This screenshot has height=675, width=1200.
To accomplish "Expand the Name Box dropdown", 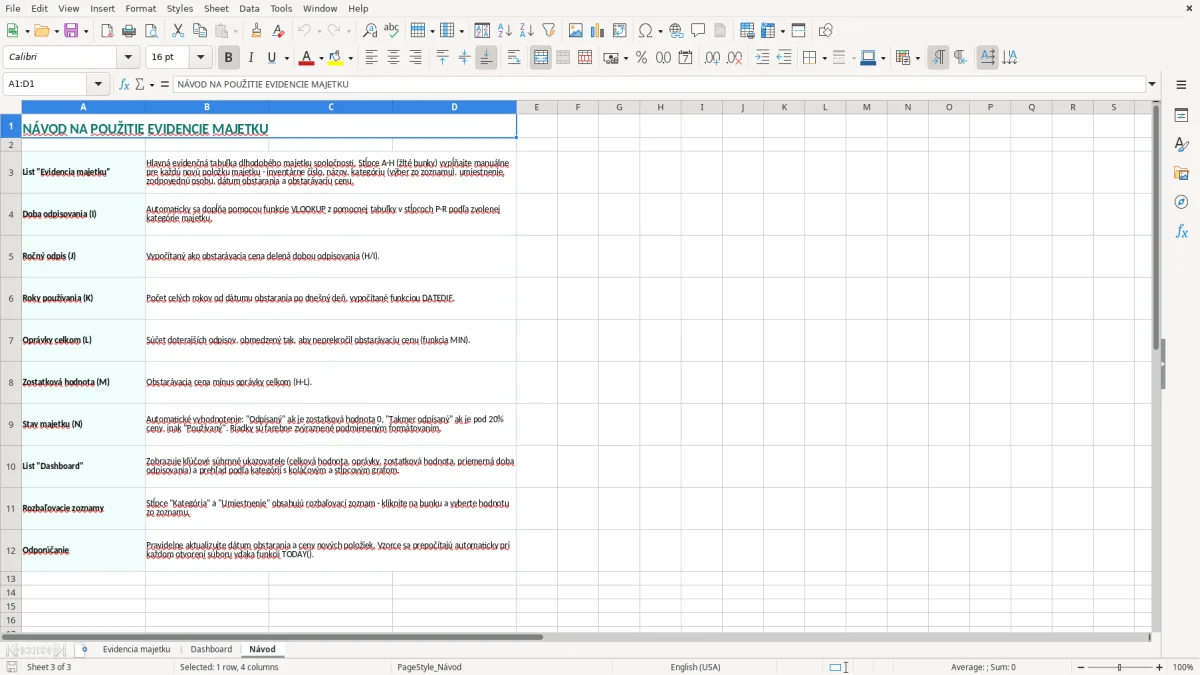I will click(98, 85).
